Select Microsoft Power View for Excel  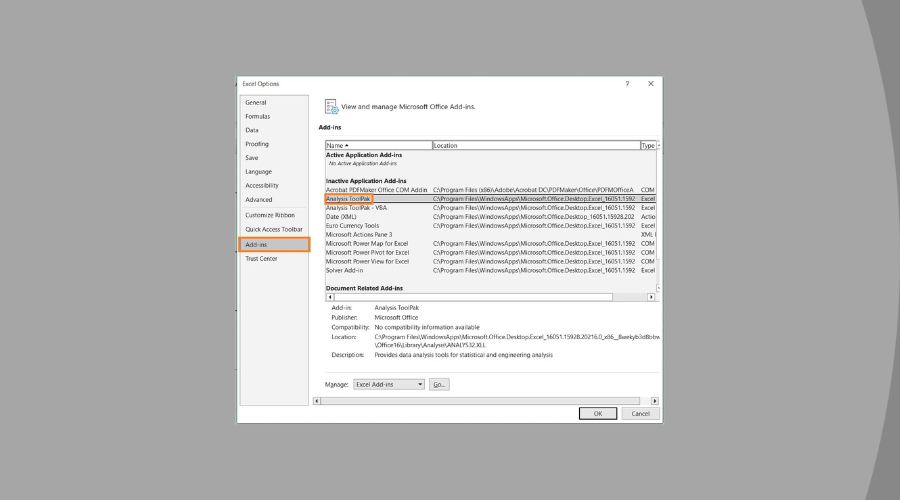pos(490,261)
